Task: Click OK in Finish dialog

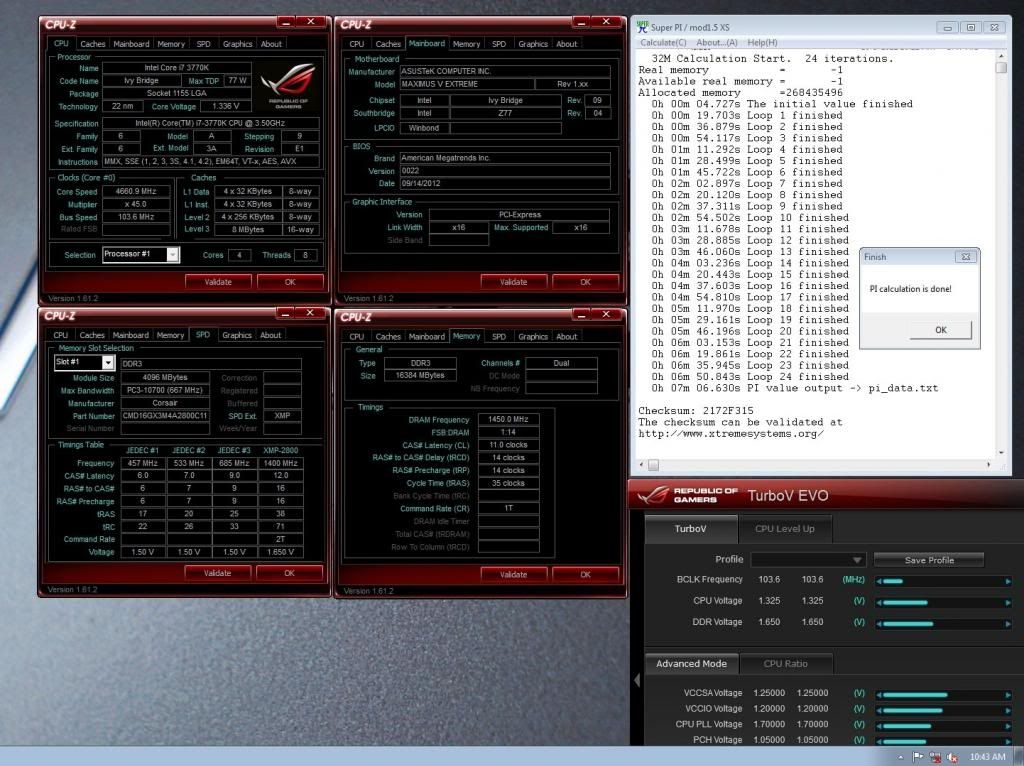Action: click(940, 330)
